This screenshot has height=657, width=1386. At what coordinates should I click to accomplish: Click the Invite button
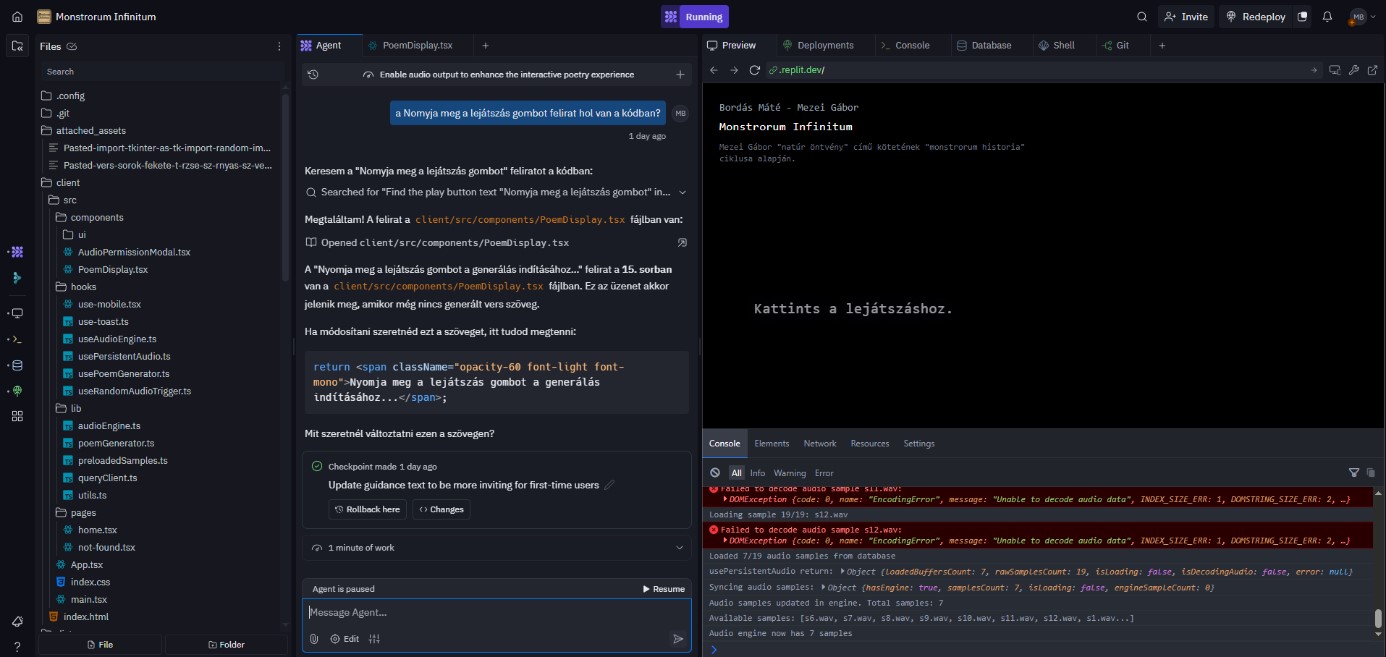pyautogui.click(x=1186, y=17)
